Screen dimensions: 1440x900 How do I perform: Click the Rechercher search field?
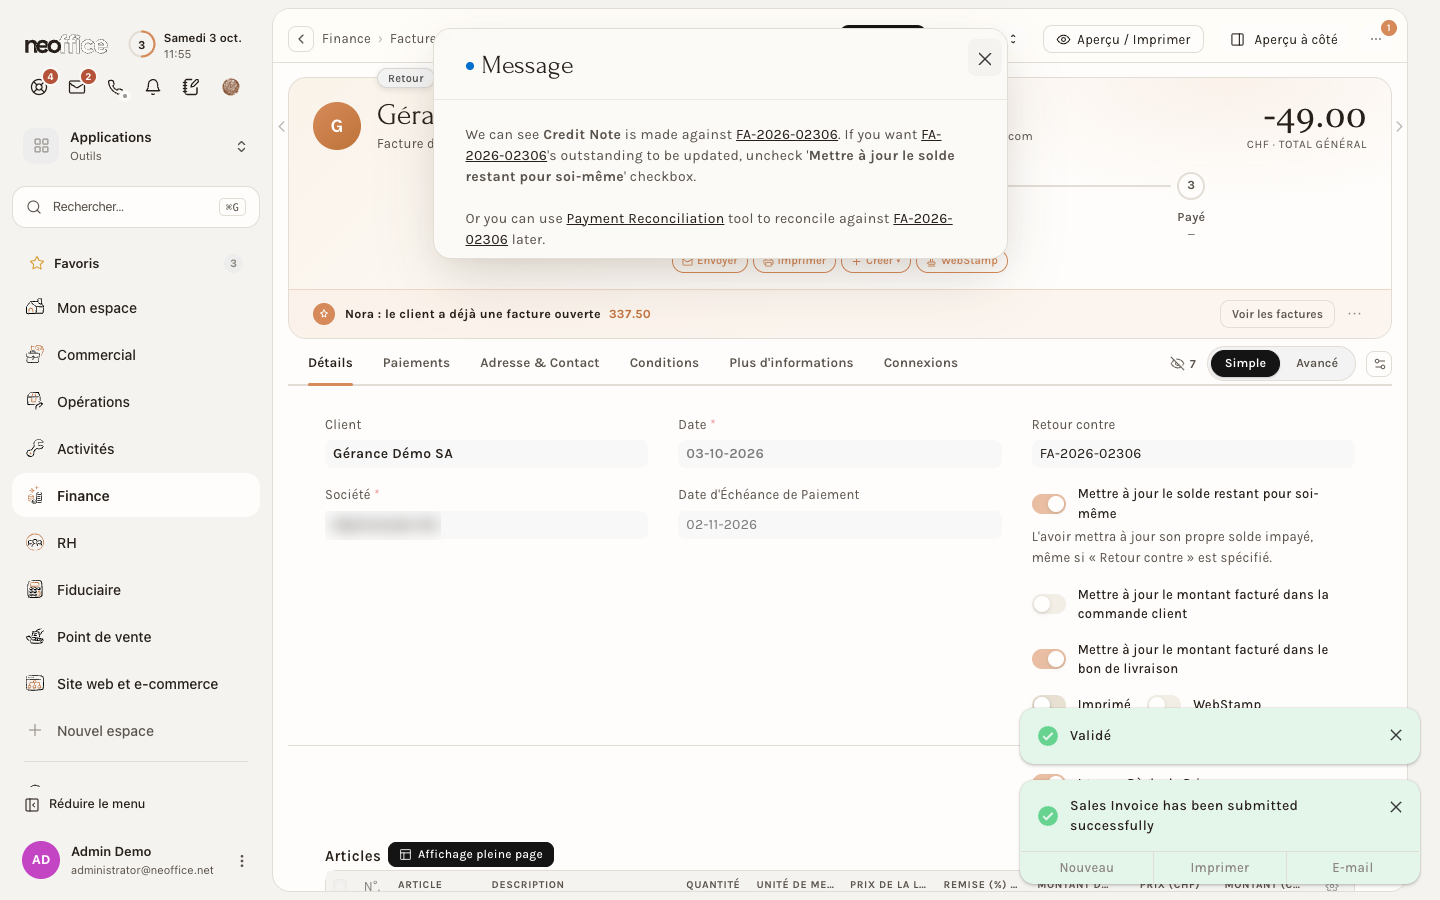pyautogui.click(x=136, y=207)
